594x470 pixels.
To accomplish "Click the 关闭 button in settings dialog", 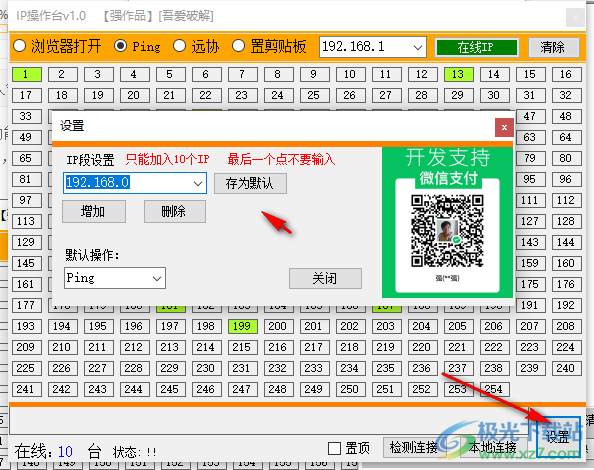I will click(325, 278).
